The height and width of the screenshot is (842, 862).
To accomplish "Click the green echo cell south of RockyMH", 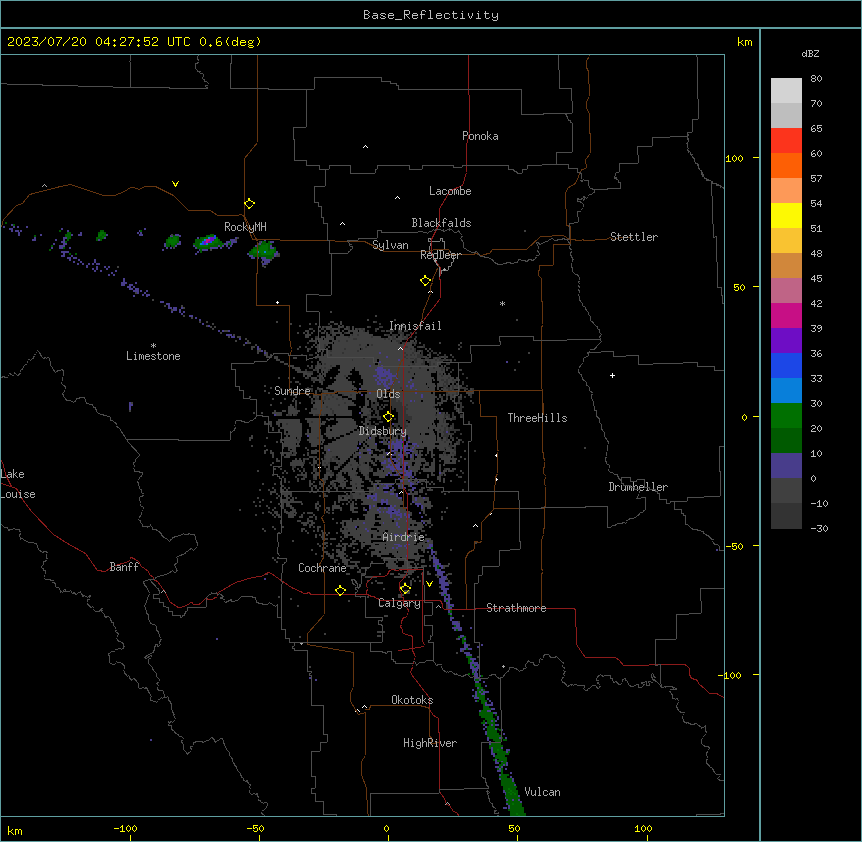I will [x=263, y=252].
